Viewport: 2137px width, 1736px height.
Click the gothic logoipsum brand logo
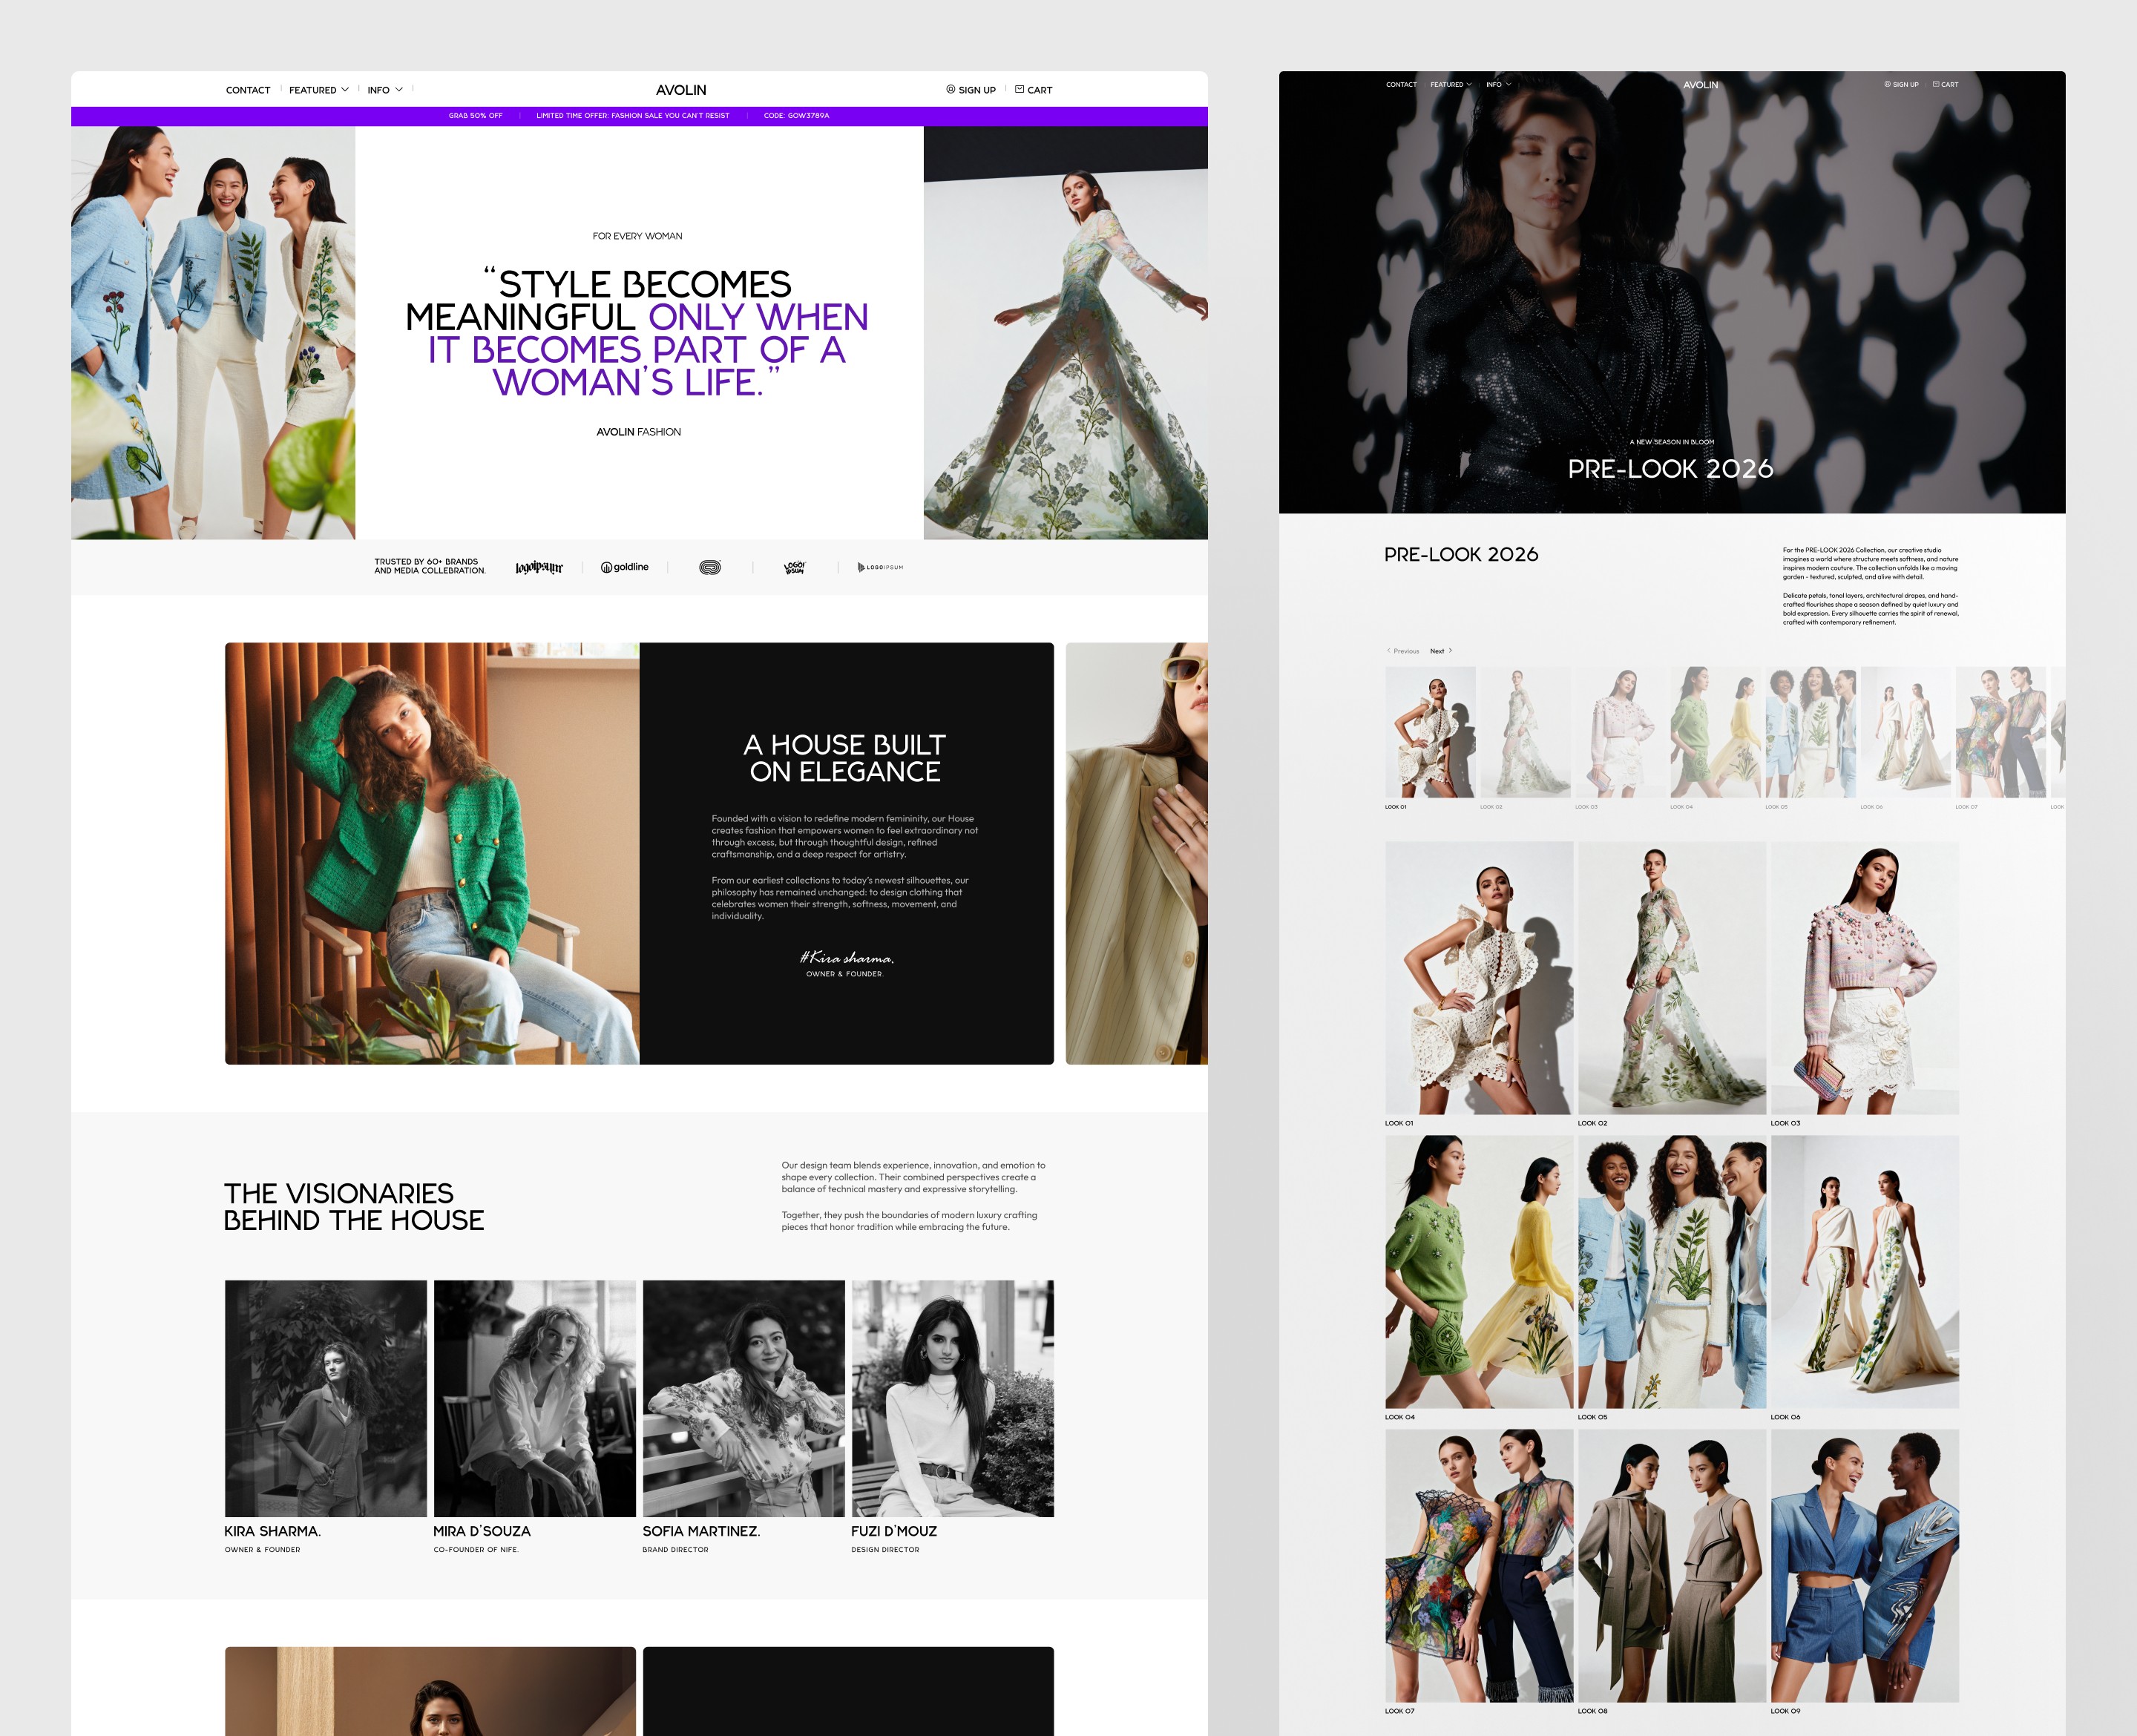pos(539,567)
